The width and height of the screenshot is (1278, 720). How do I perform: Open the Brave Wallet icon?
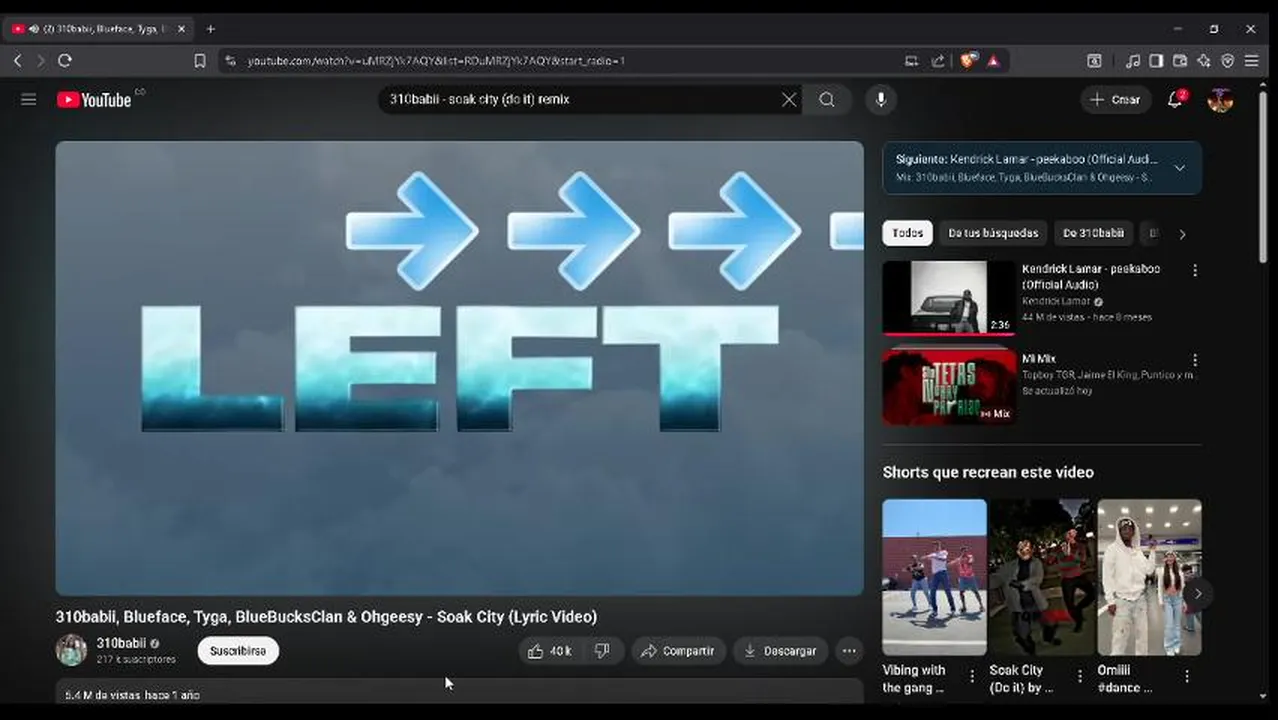click(1180, 61)
